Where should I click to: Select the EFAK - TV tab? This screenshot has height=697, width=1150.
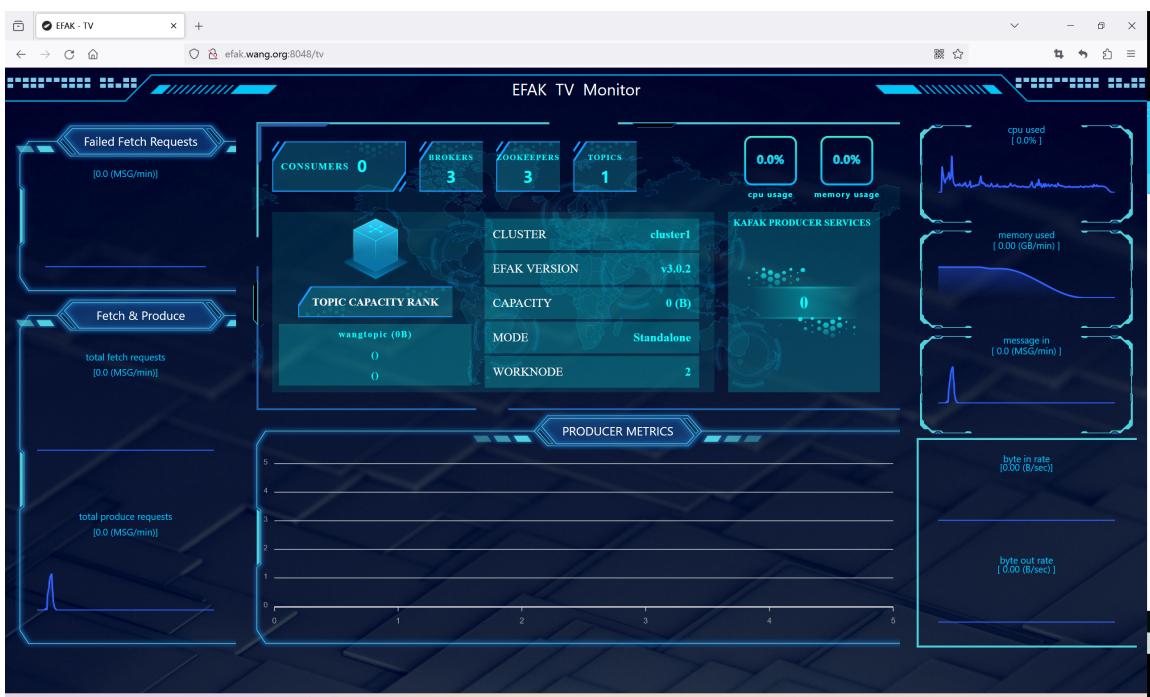109,26
